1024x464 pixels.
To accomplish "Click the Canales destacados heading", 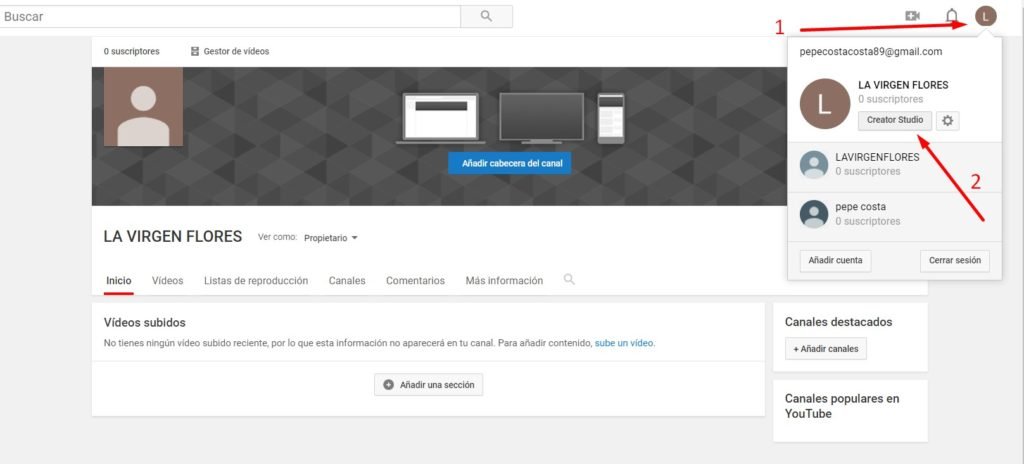I will click(x=839, y=322).
